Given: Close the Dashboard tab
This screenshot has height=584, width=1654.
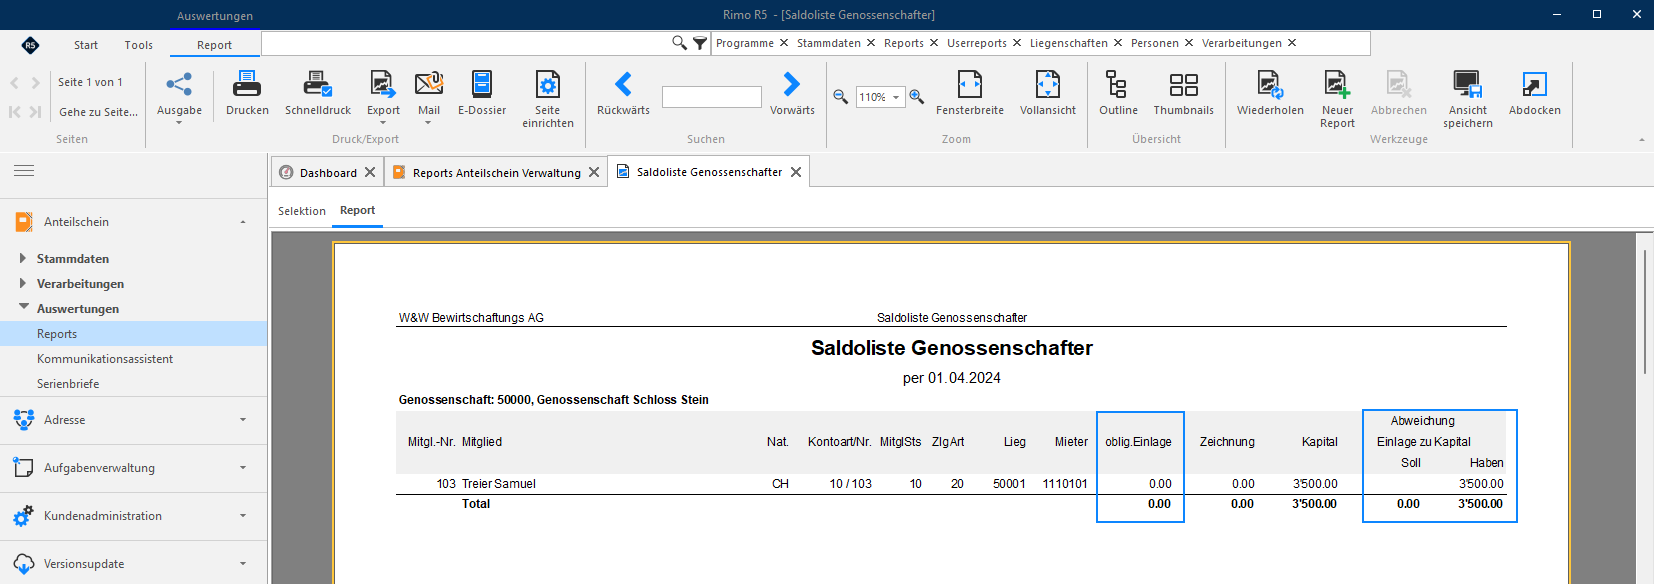Looking at the screenshot, I should pos(370,172).
